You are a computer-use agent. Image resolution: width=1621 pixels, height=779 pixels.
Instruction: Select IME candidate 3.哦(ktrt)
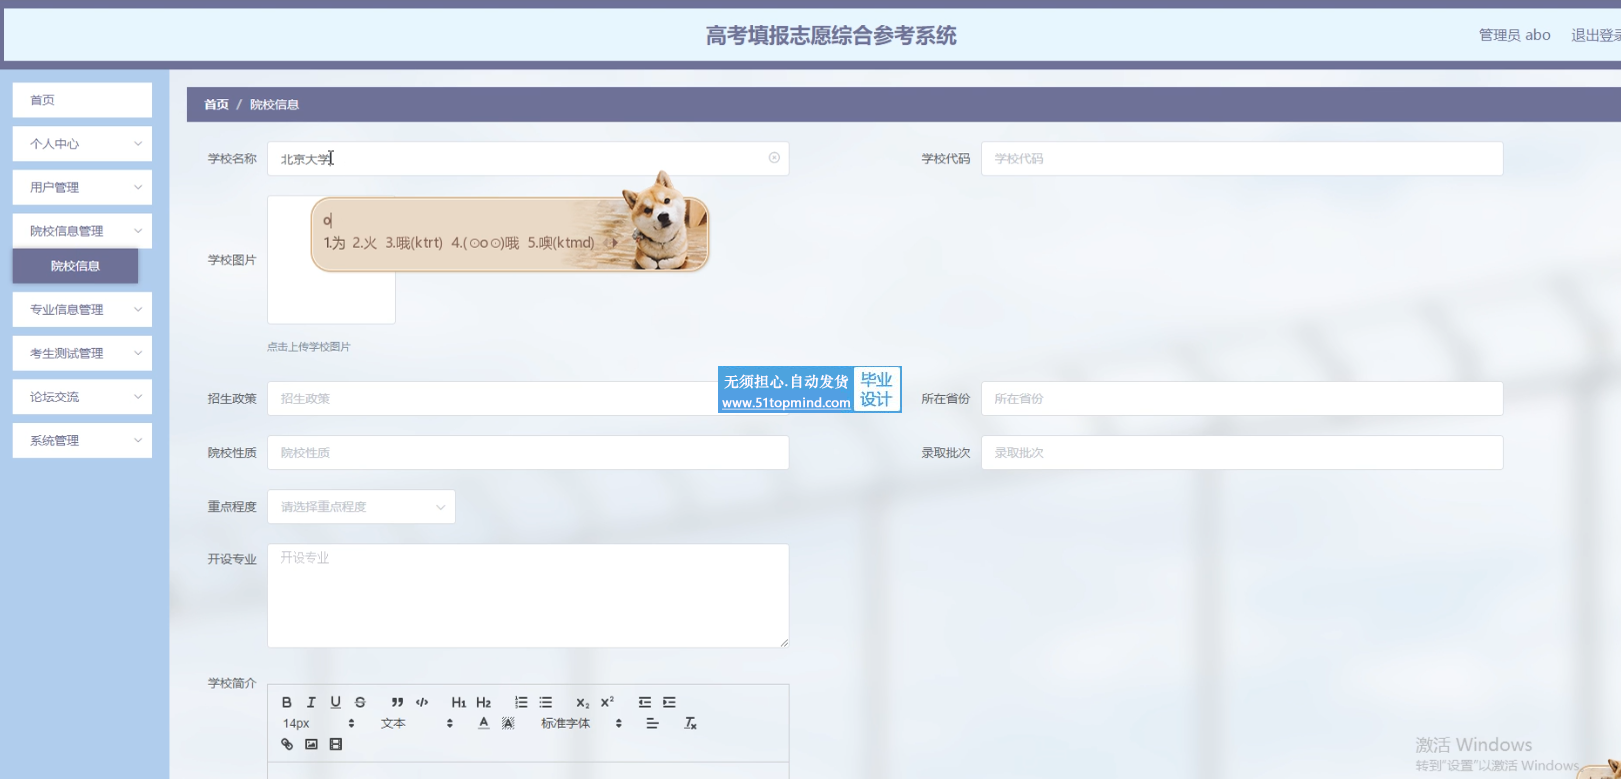coord(414,242)
